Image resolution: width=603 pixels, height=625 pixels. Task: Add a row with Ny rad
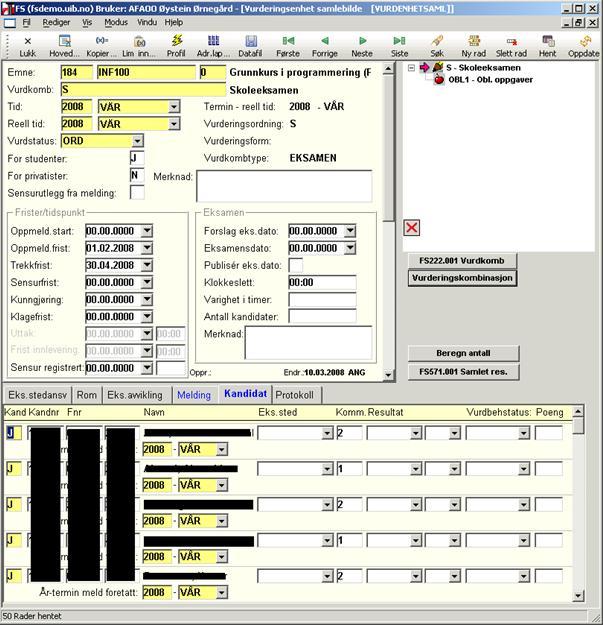click(474, 41)
